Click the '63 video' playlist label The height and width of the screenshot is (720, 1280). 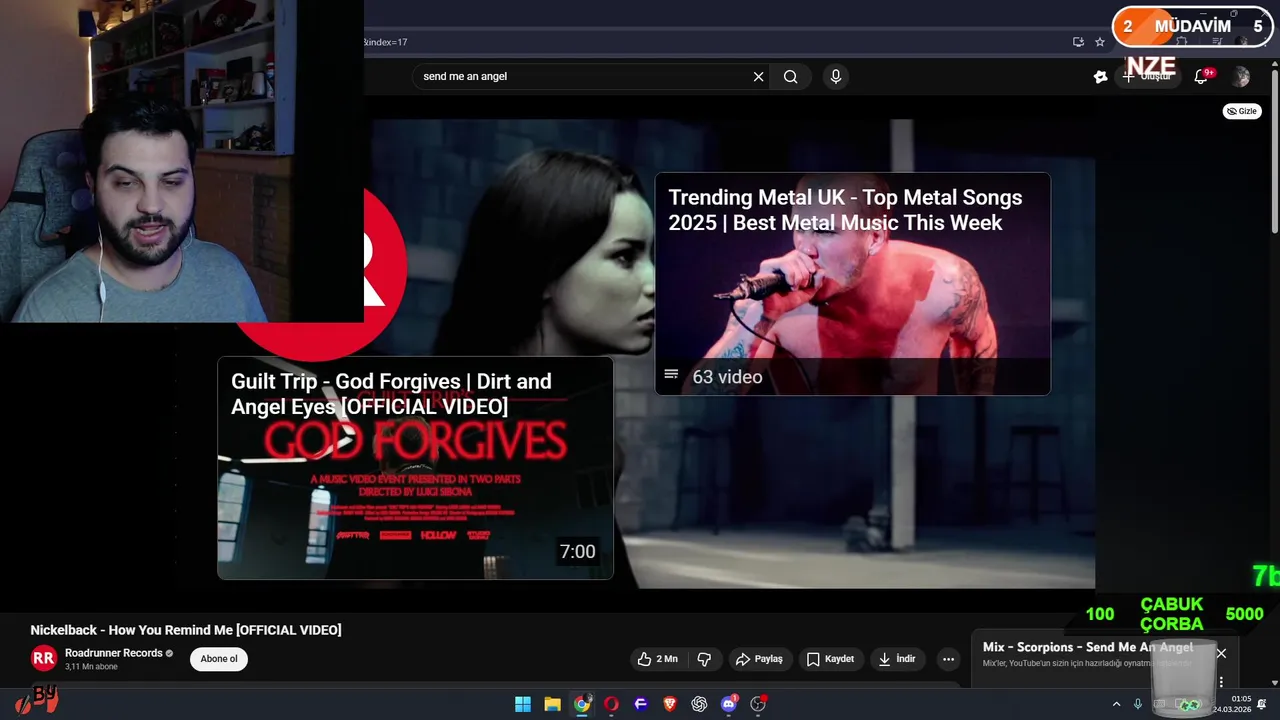[727, 377]
